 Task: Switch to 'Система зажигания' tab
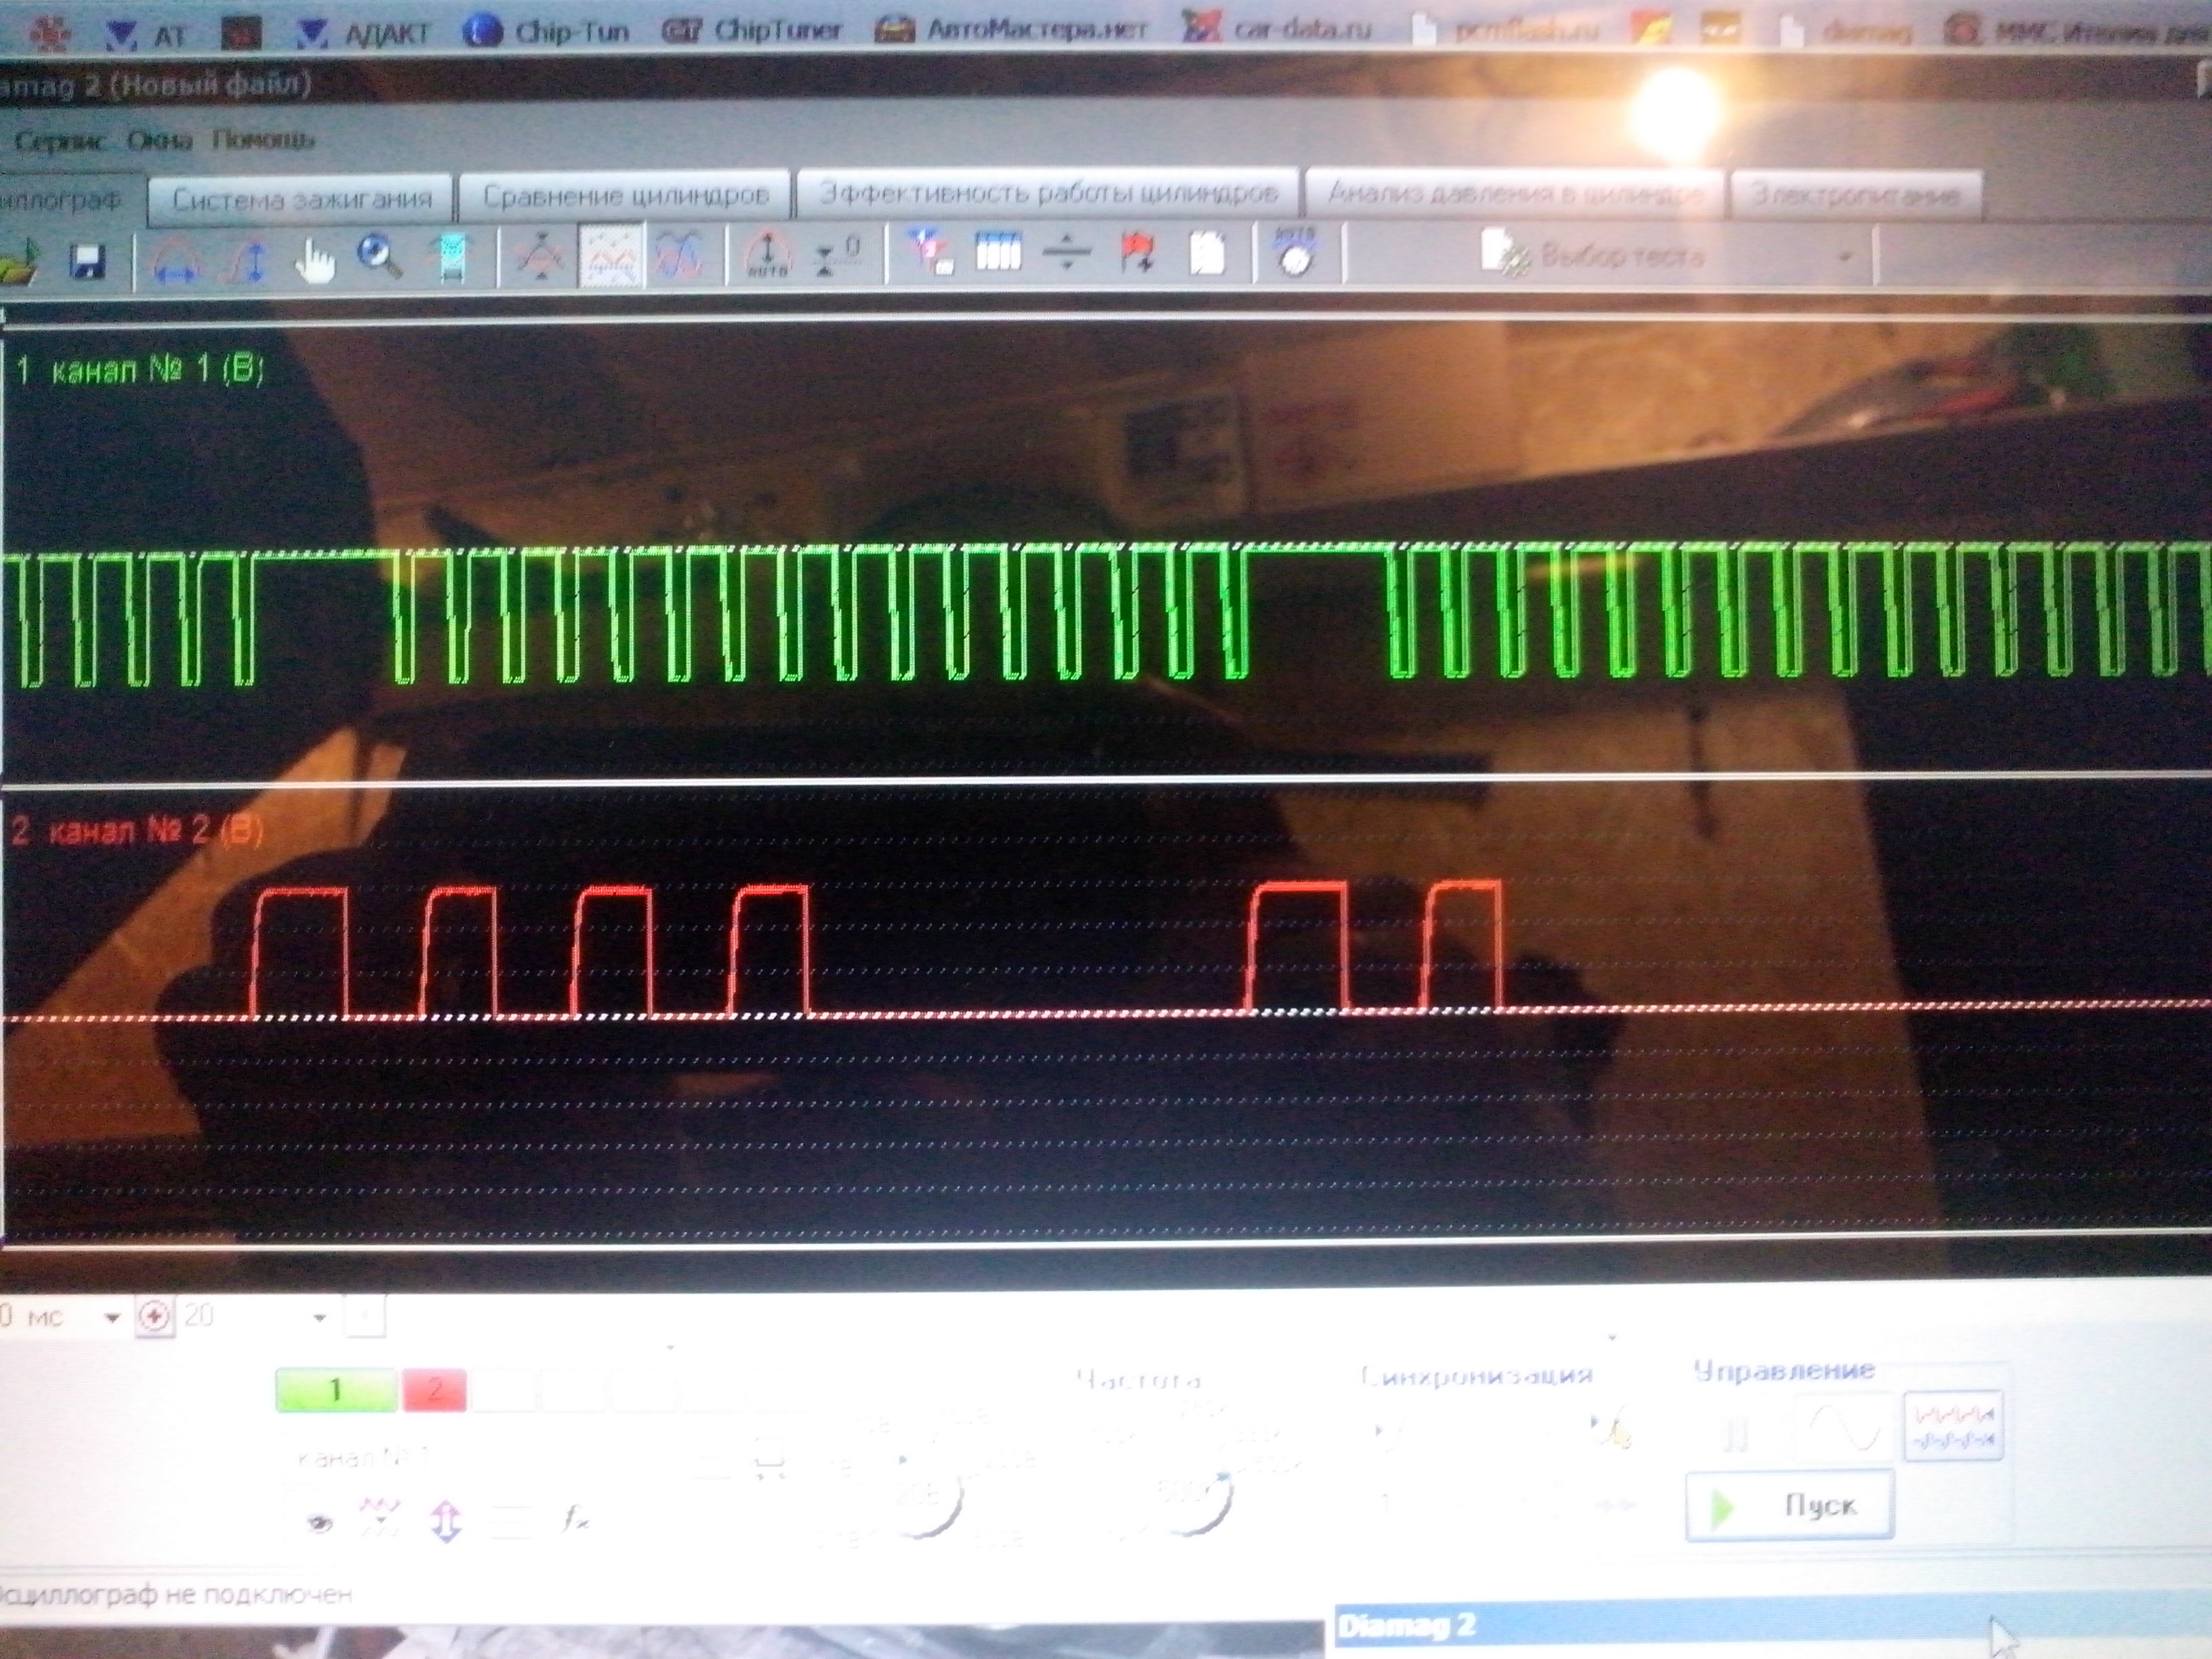(302, 199)
